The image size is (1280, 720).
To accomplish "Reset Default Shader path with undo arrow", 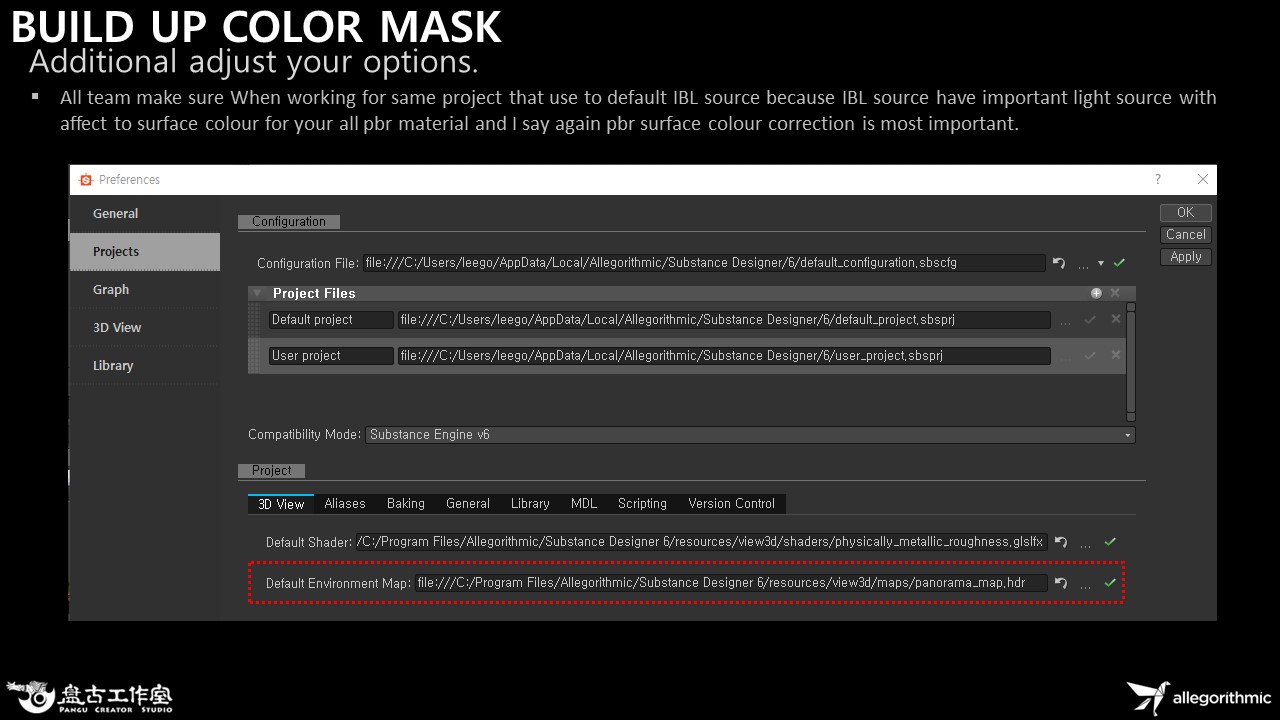I will [1061, 542].
